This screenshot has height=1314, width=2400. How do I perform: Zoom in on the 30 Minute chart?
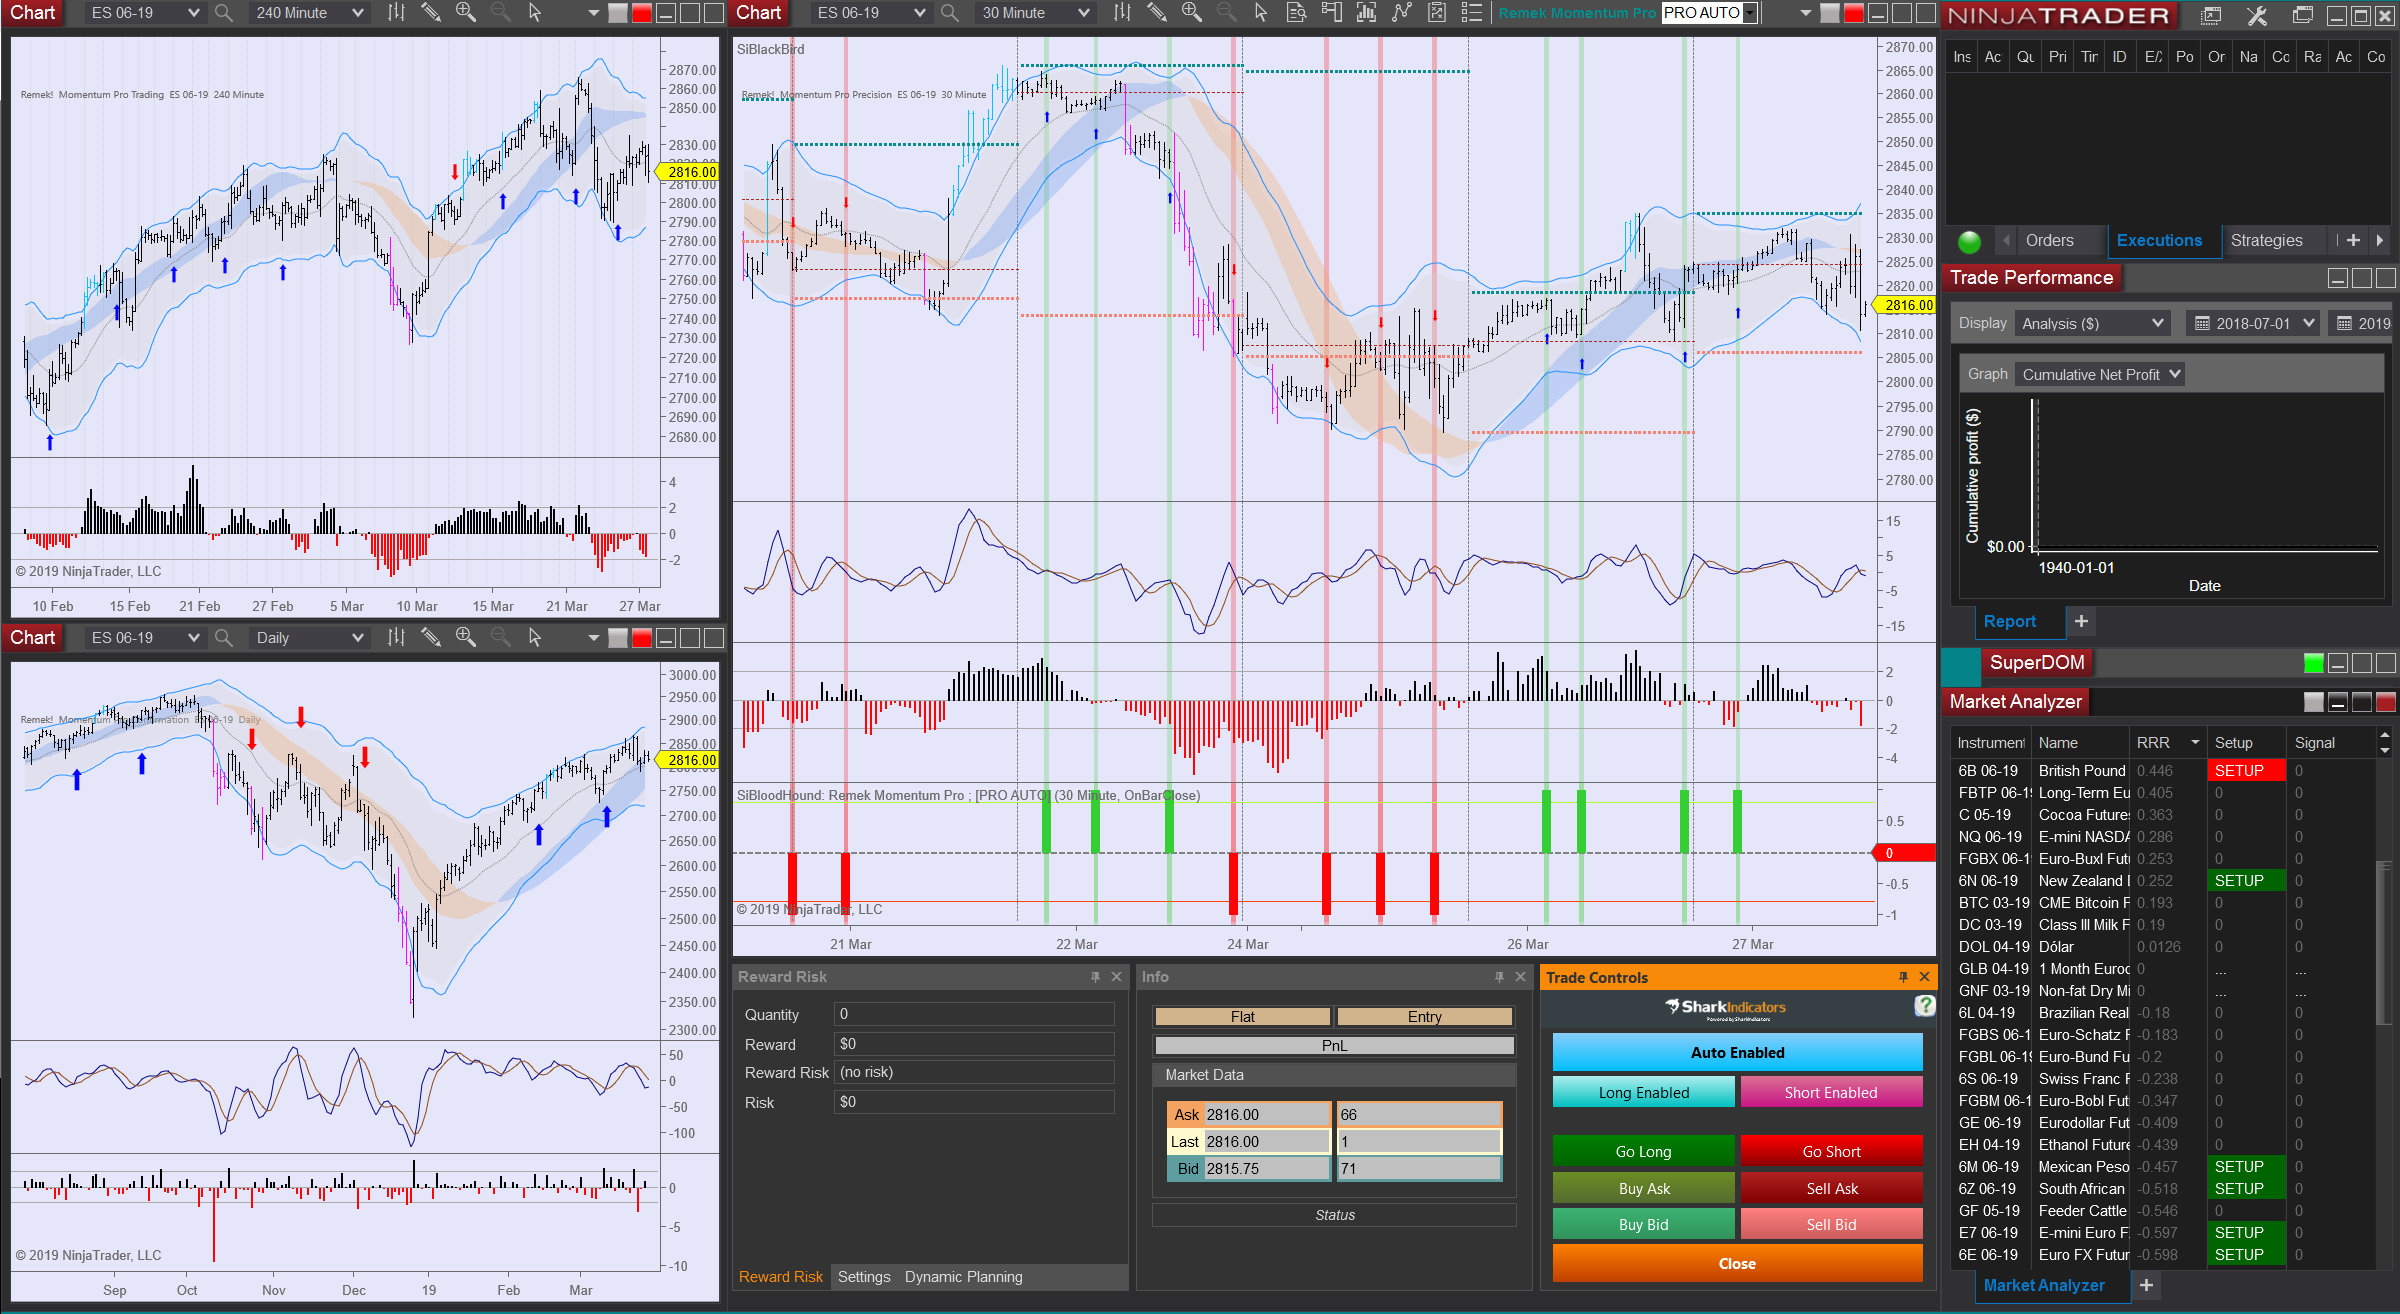(x=1192, y=13)
